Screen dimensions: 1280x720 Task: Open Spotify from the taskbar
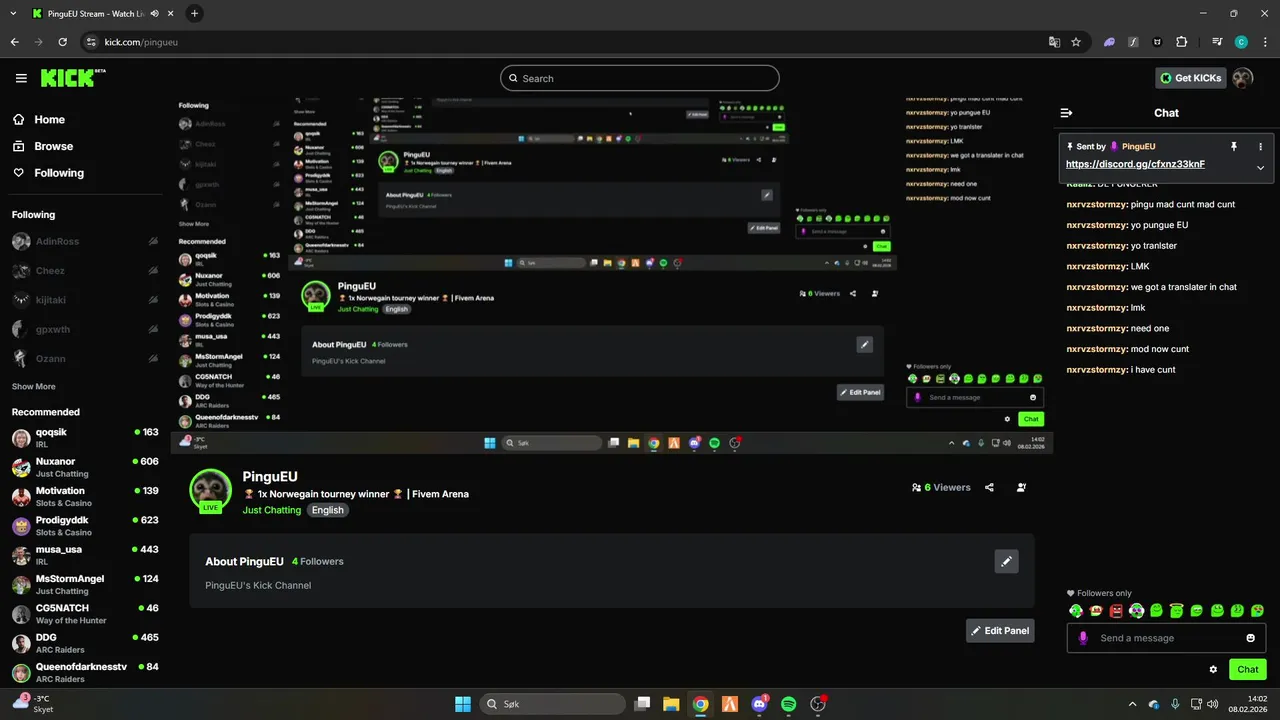788,704
